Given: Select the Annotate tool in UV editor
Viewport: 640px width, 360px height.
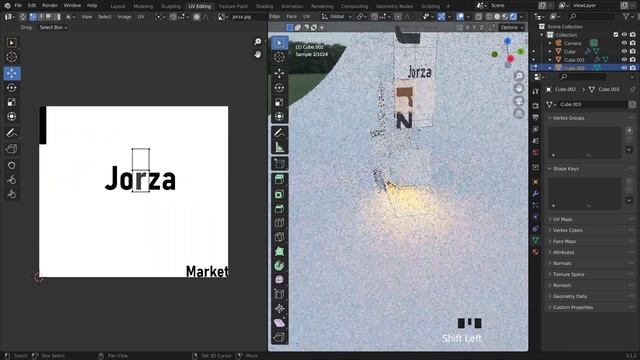Looking at the screenshot, I should coord(12,133).
